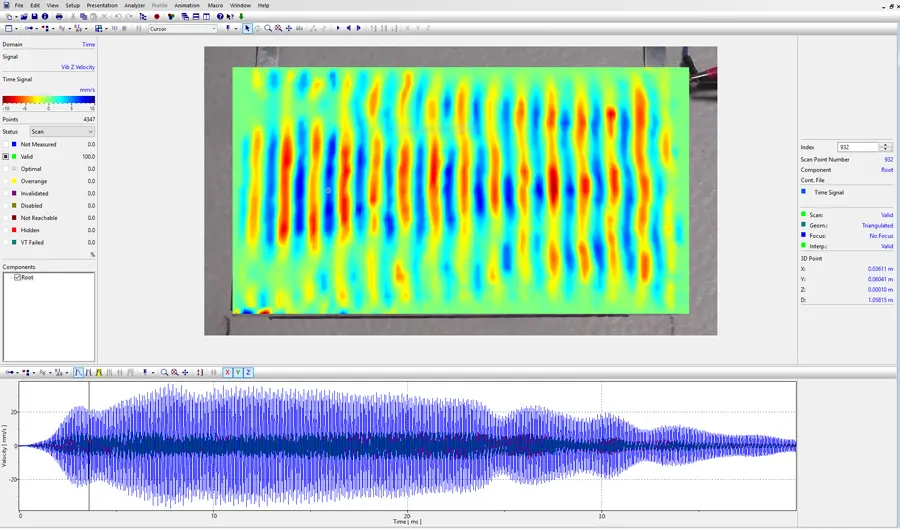Uncheck the Root component checkbox

click(17, 277)
